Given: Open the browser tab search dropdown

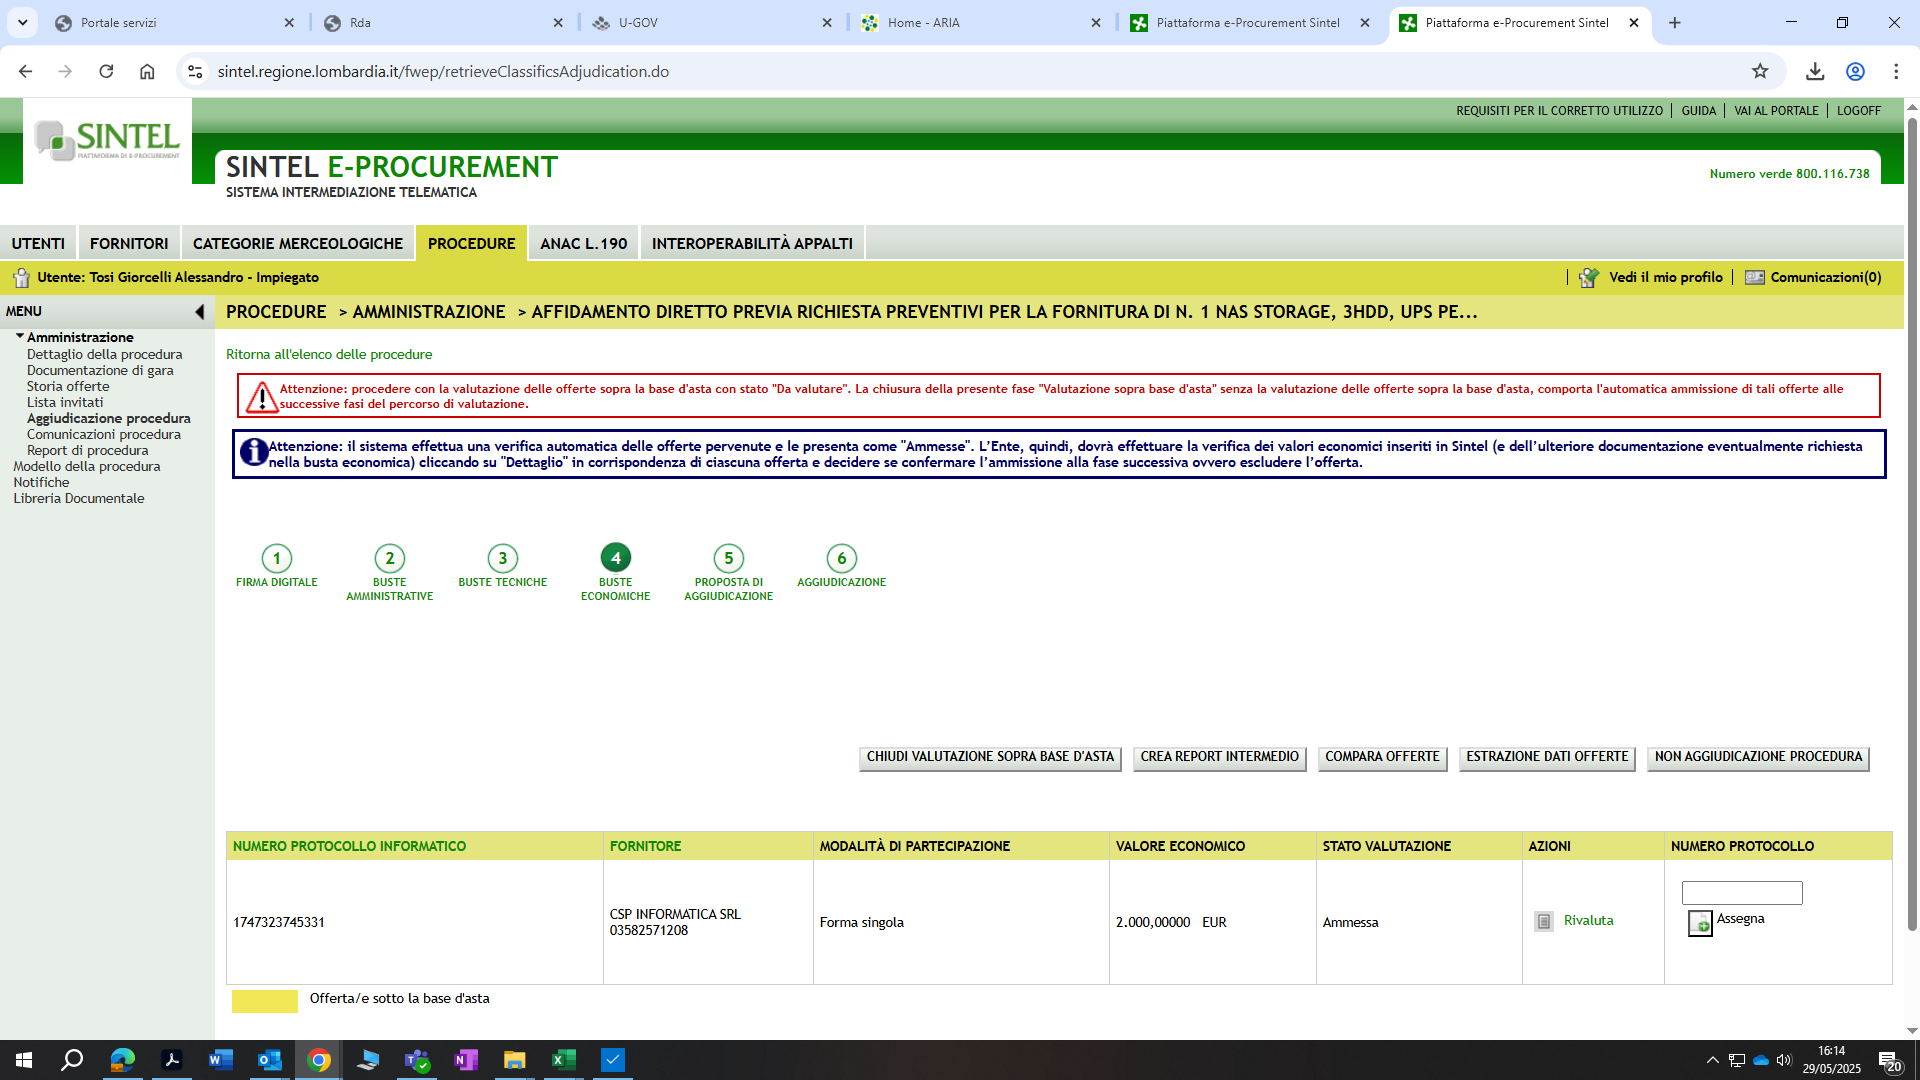Looking at the screenshot, I should [x=22, y=22].
